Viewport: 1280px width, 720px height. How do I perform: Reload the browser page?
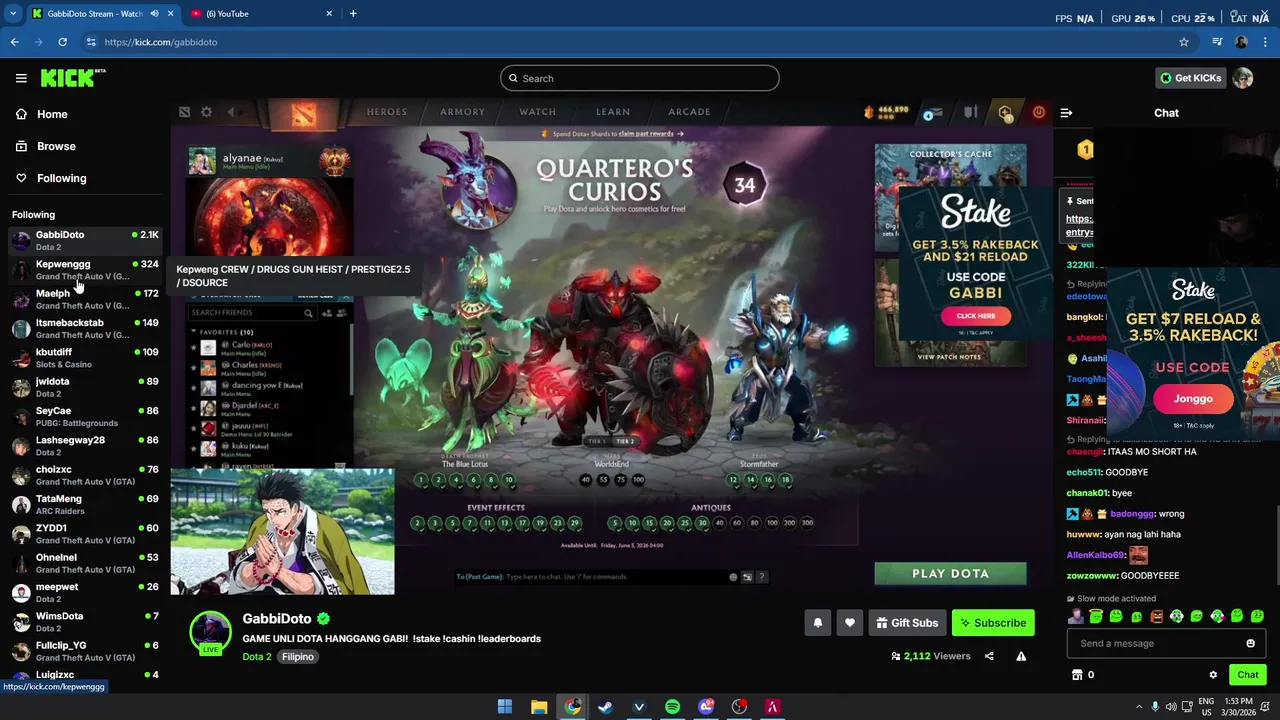[62, 42]
